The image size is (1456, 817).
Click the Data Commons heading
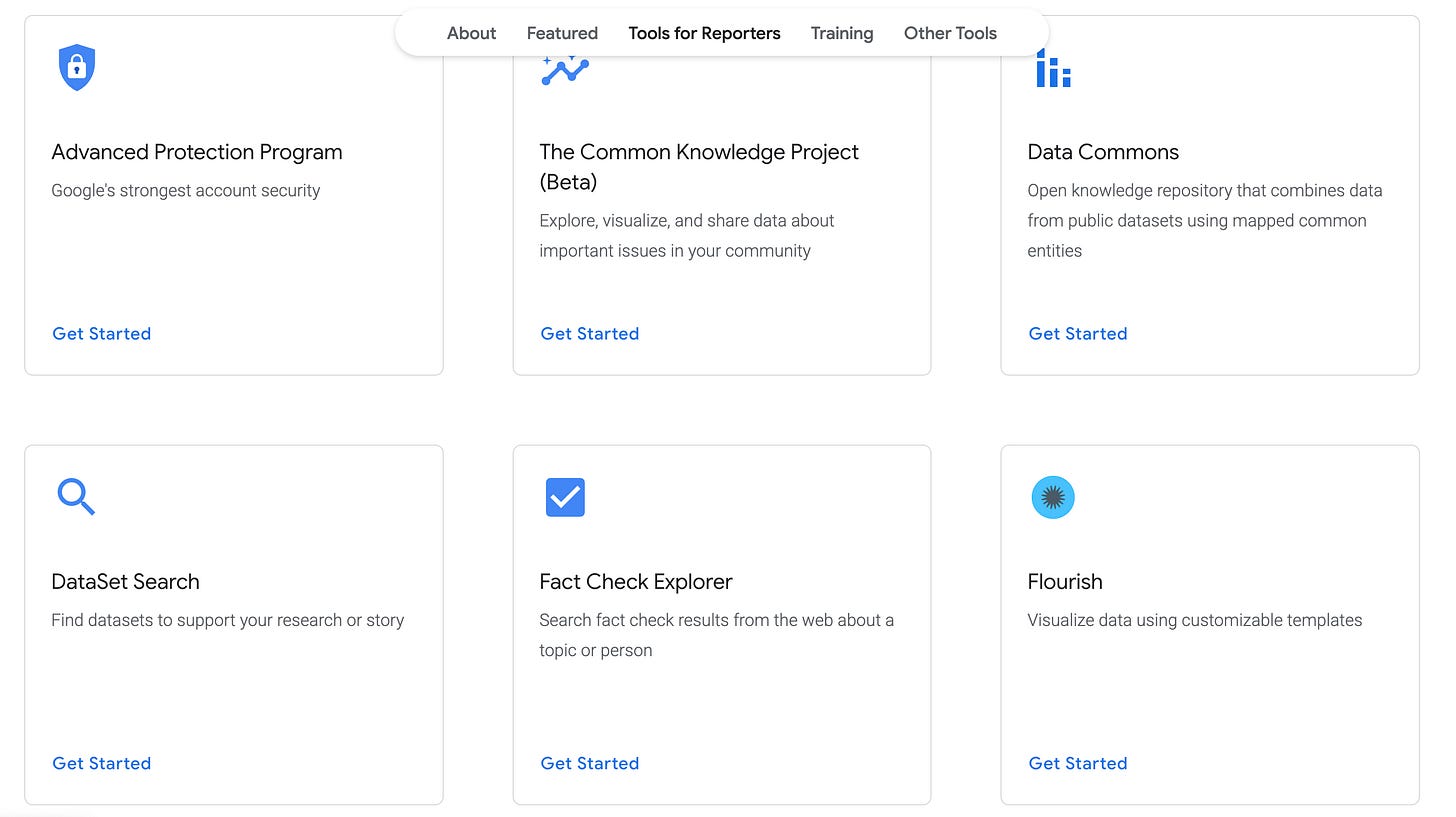(x=1103, y=152)
